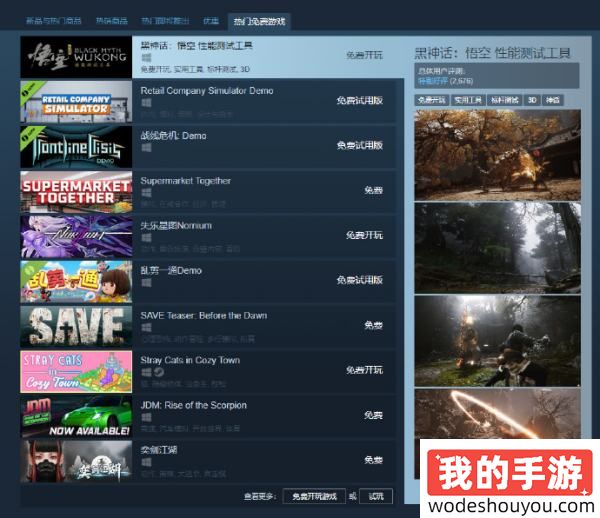600x518 pixels.
Task: Click Windows icon under SAVE Teaser: Before the Dawn
Action: 146,327
